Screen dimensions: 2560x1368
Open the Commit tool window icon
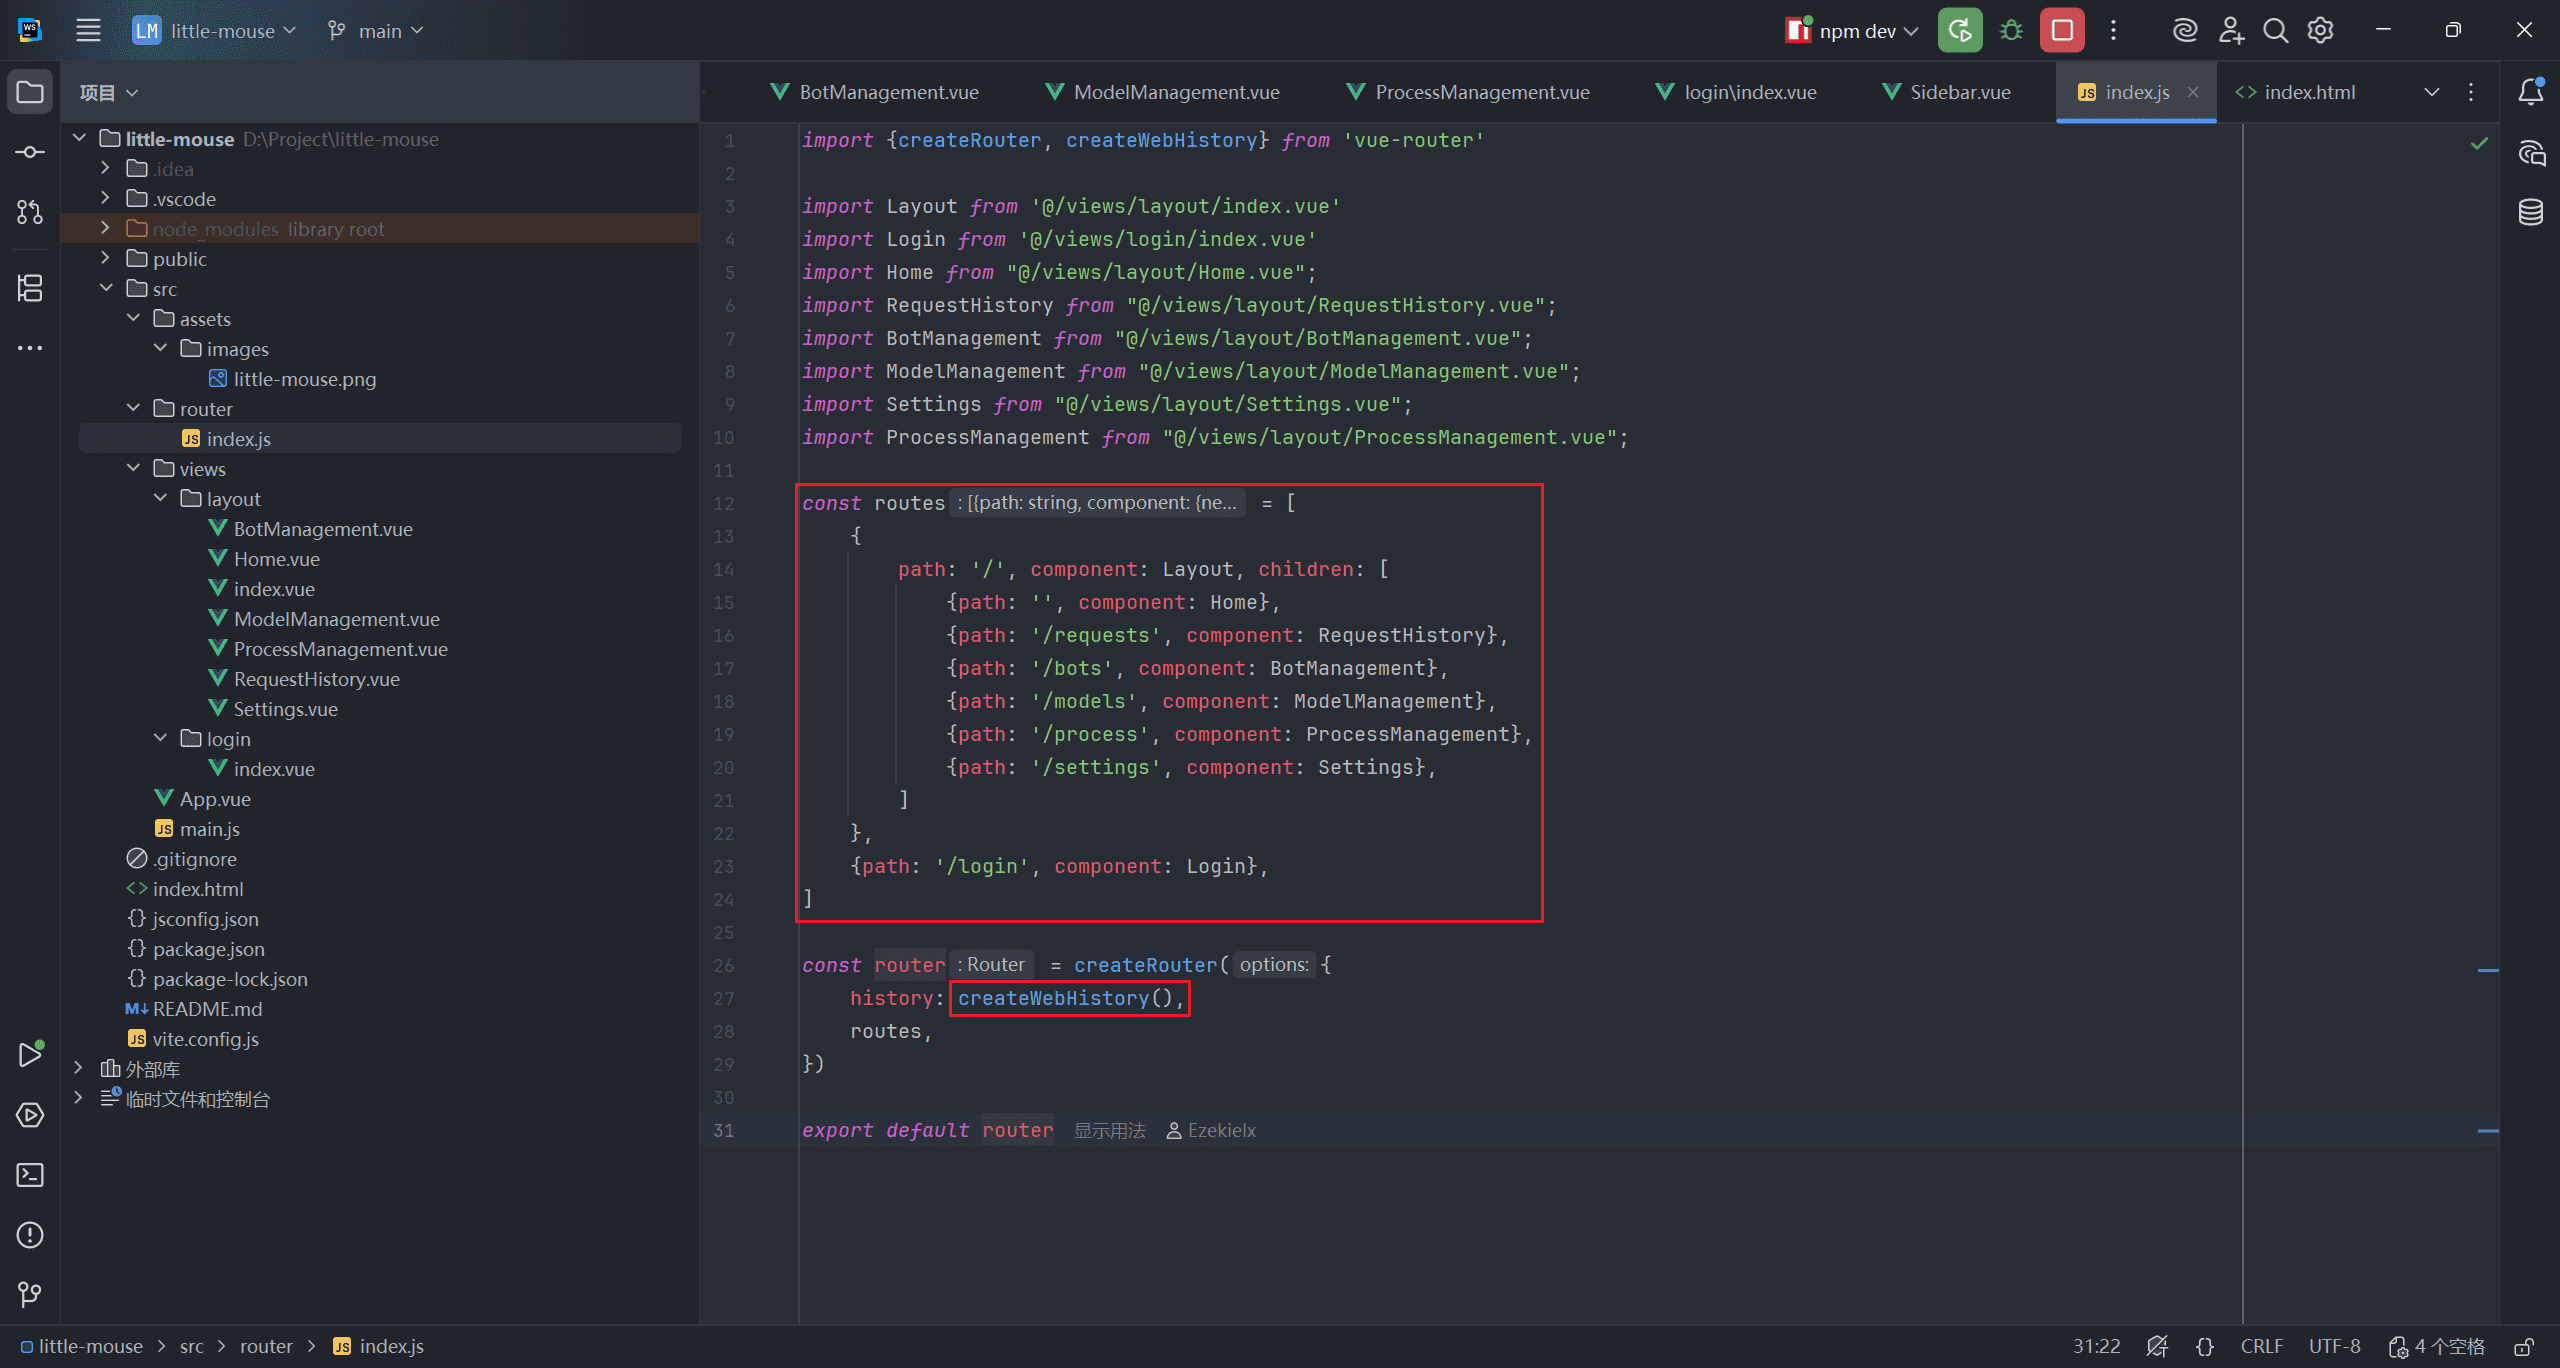click(x=30, y=152)
